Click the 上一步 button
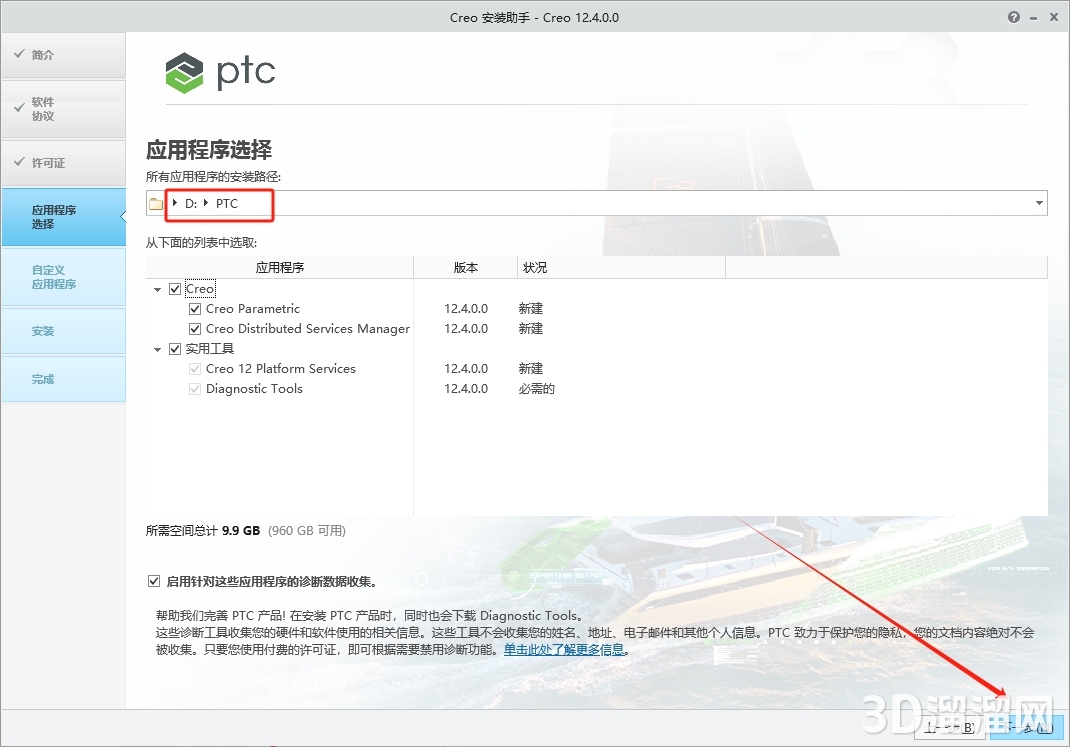The width and height of the screenshot is (1070, 747). (949, 727)
